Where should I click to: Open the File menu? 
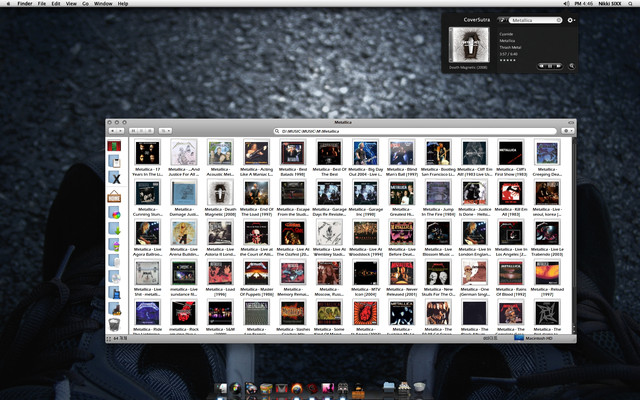pos(42,4)
